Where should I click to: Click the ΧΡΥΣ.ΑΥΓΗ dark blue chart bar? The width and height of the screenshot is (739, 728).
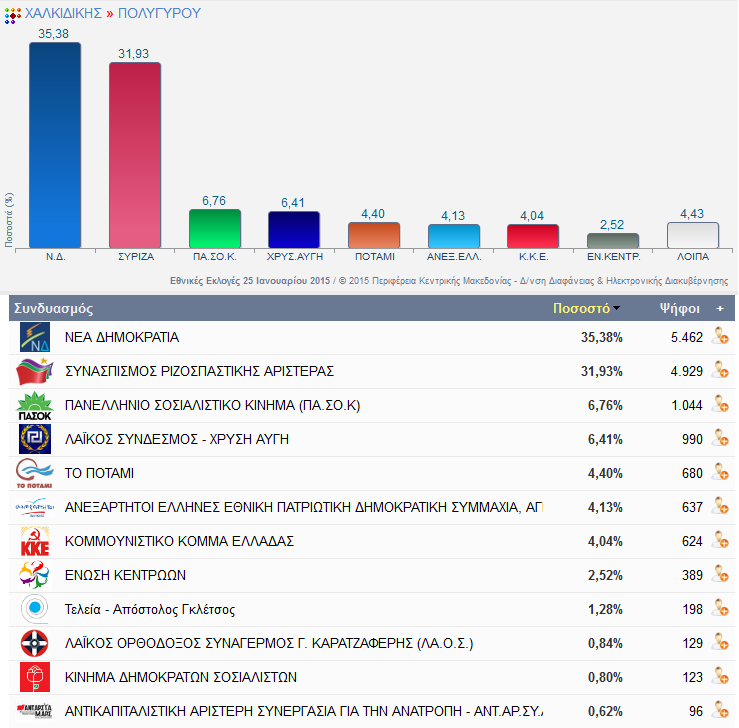pyautogui.click(x=294, y=229)
